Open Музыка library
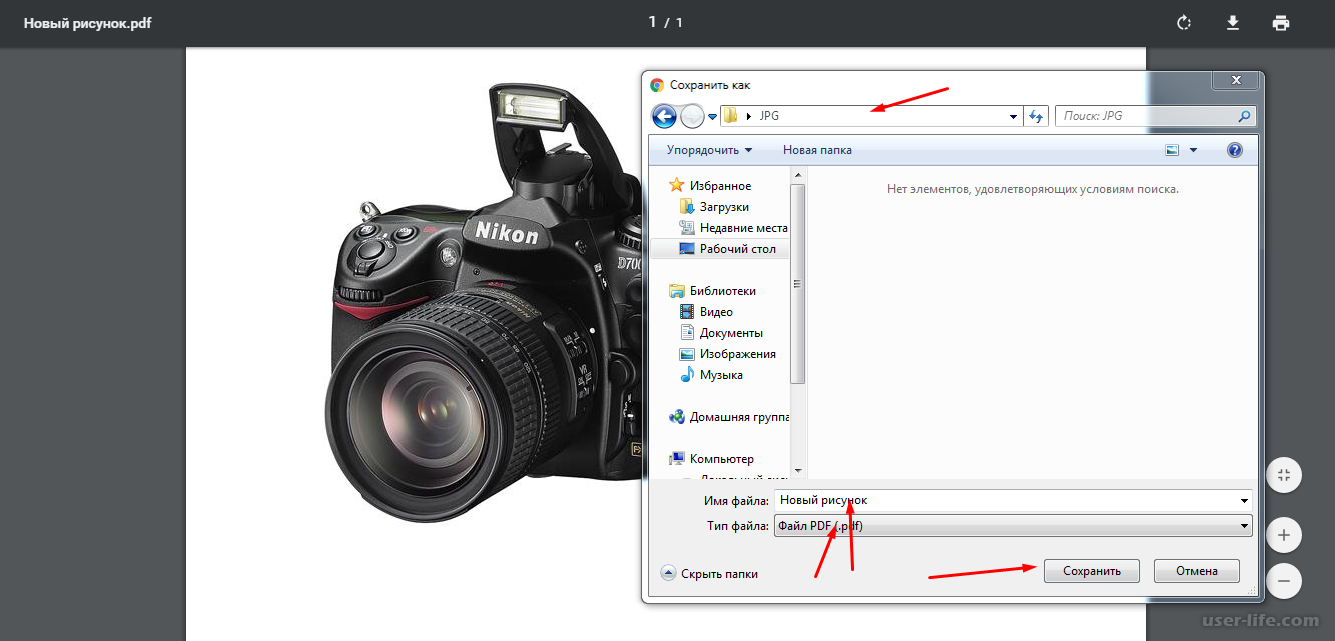1335x641 pixels. pyautogui.click(x=721, y=375)
